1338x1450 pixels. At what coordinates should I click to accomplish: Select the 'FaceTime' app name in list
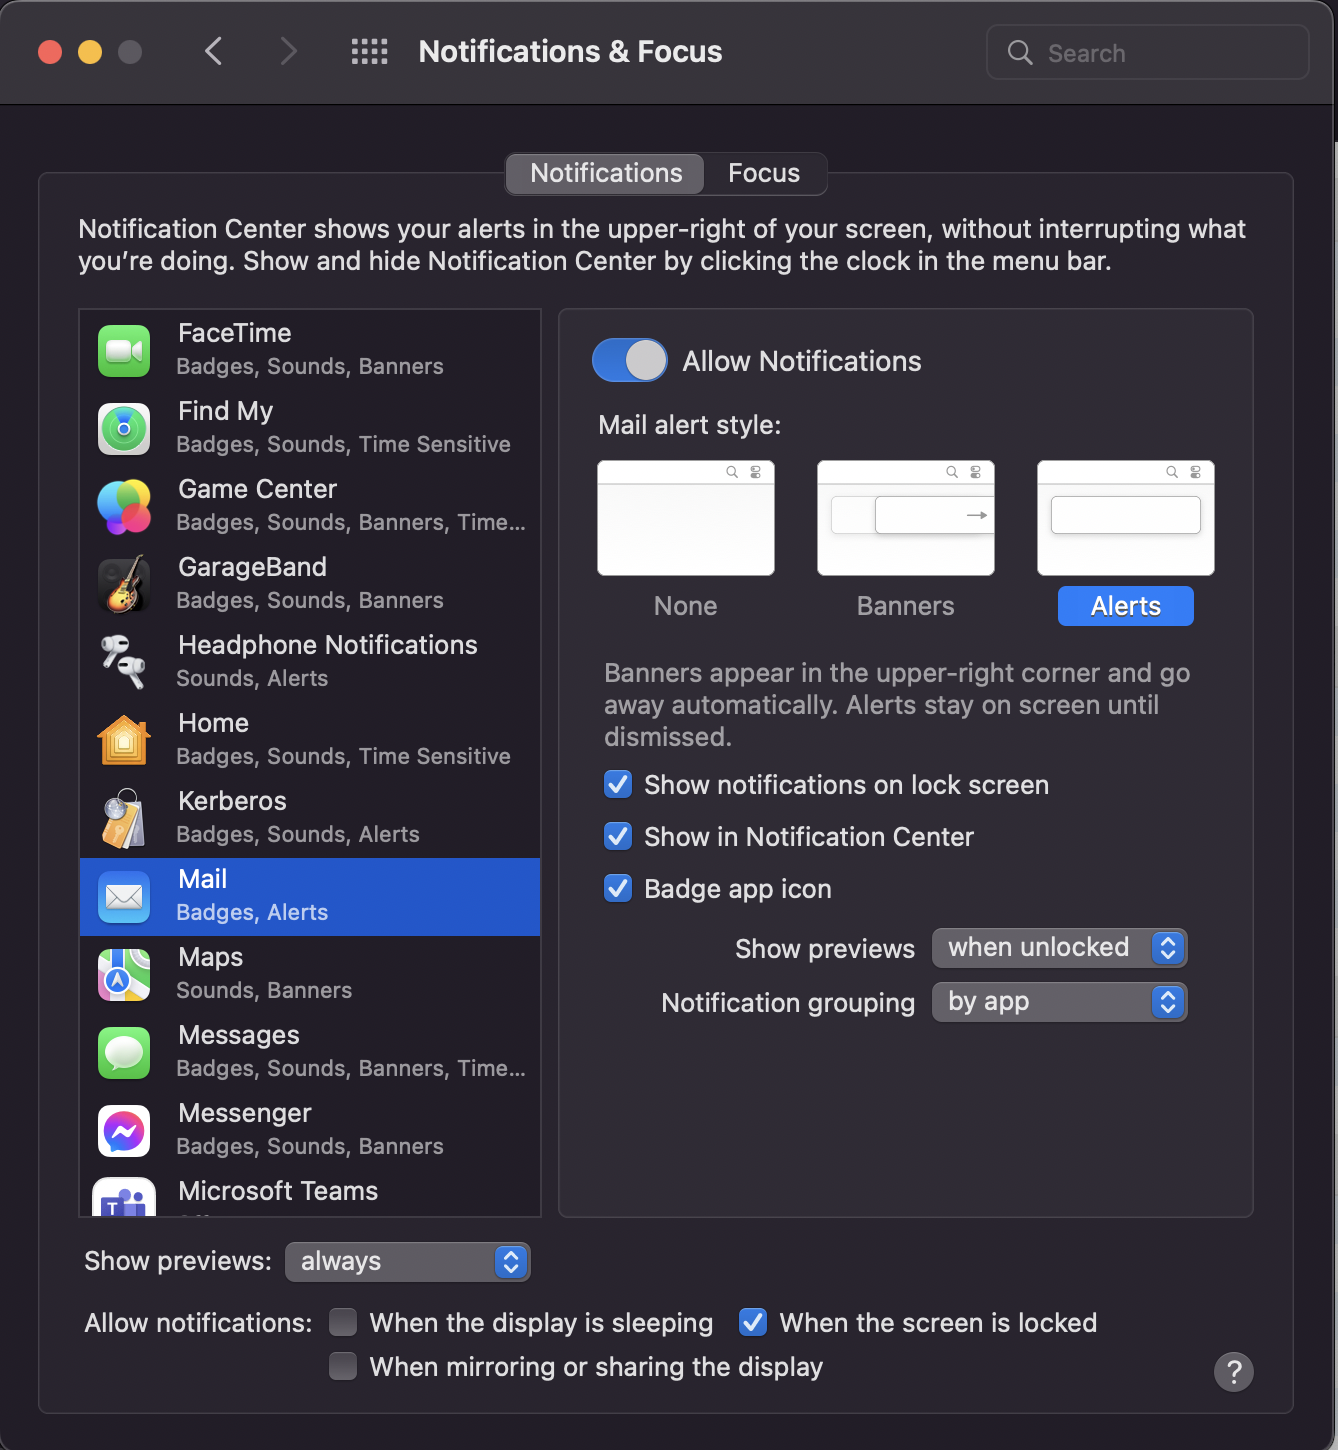point(235,333)
